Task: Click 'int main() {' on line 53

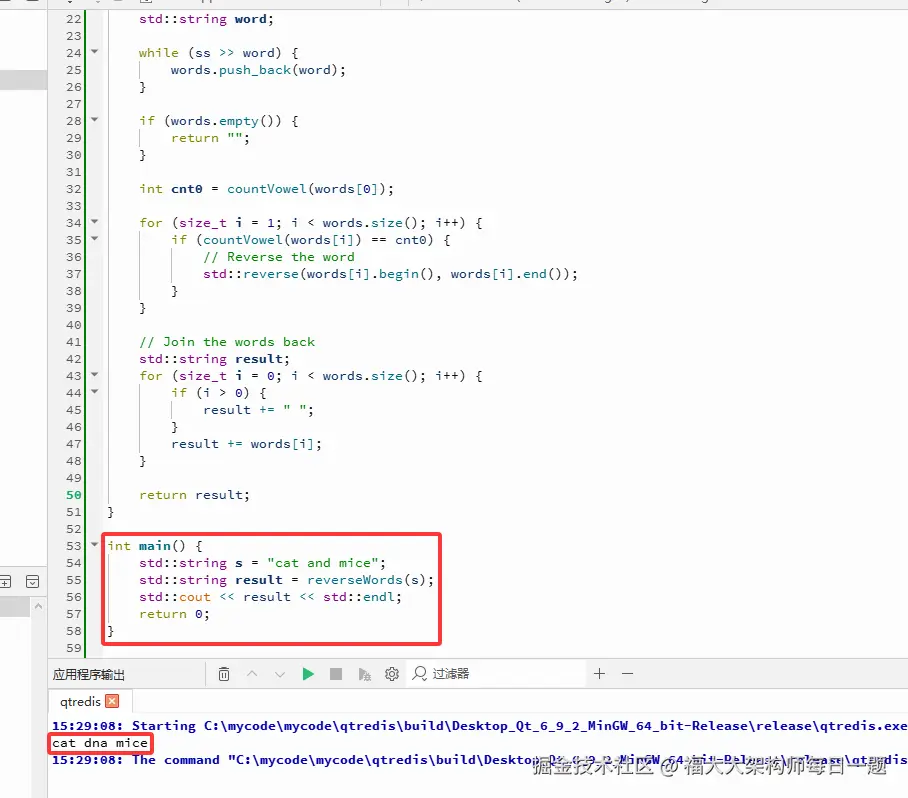Action: [x=155, y=546]
